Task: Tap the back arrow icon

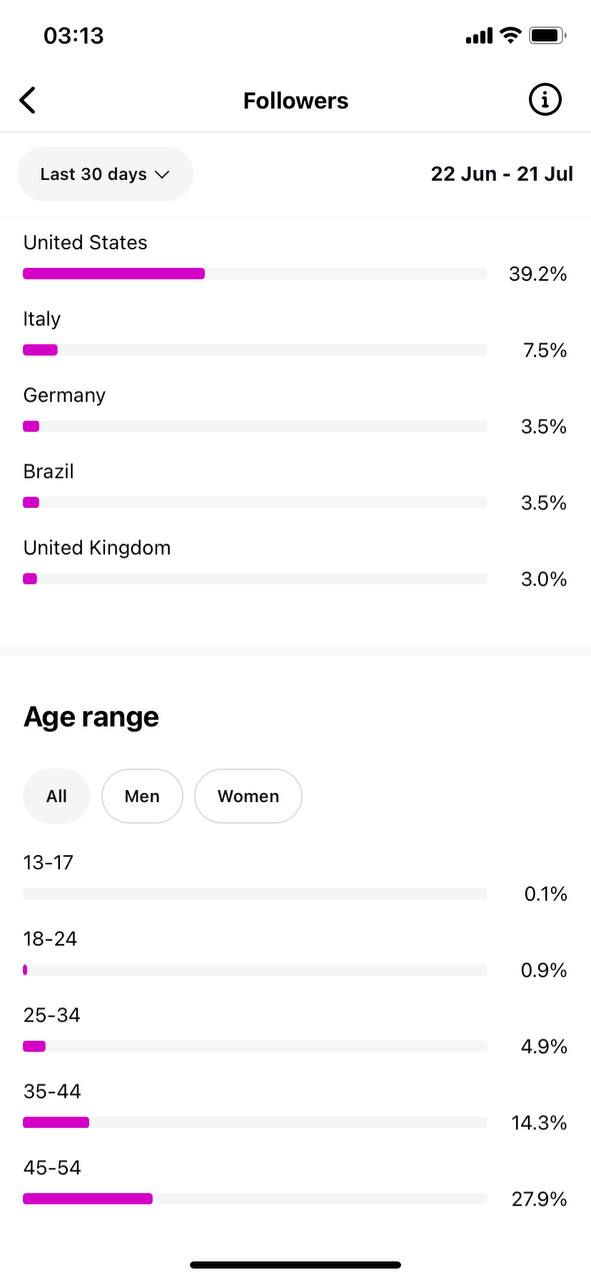Action: [x=28, y=100]
